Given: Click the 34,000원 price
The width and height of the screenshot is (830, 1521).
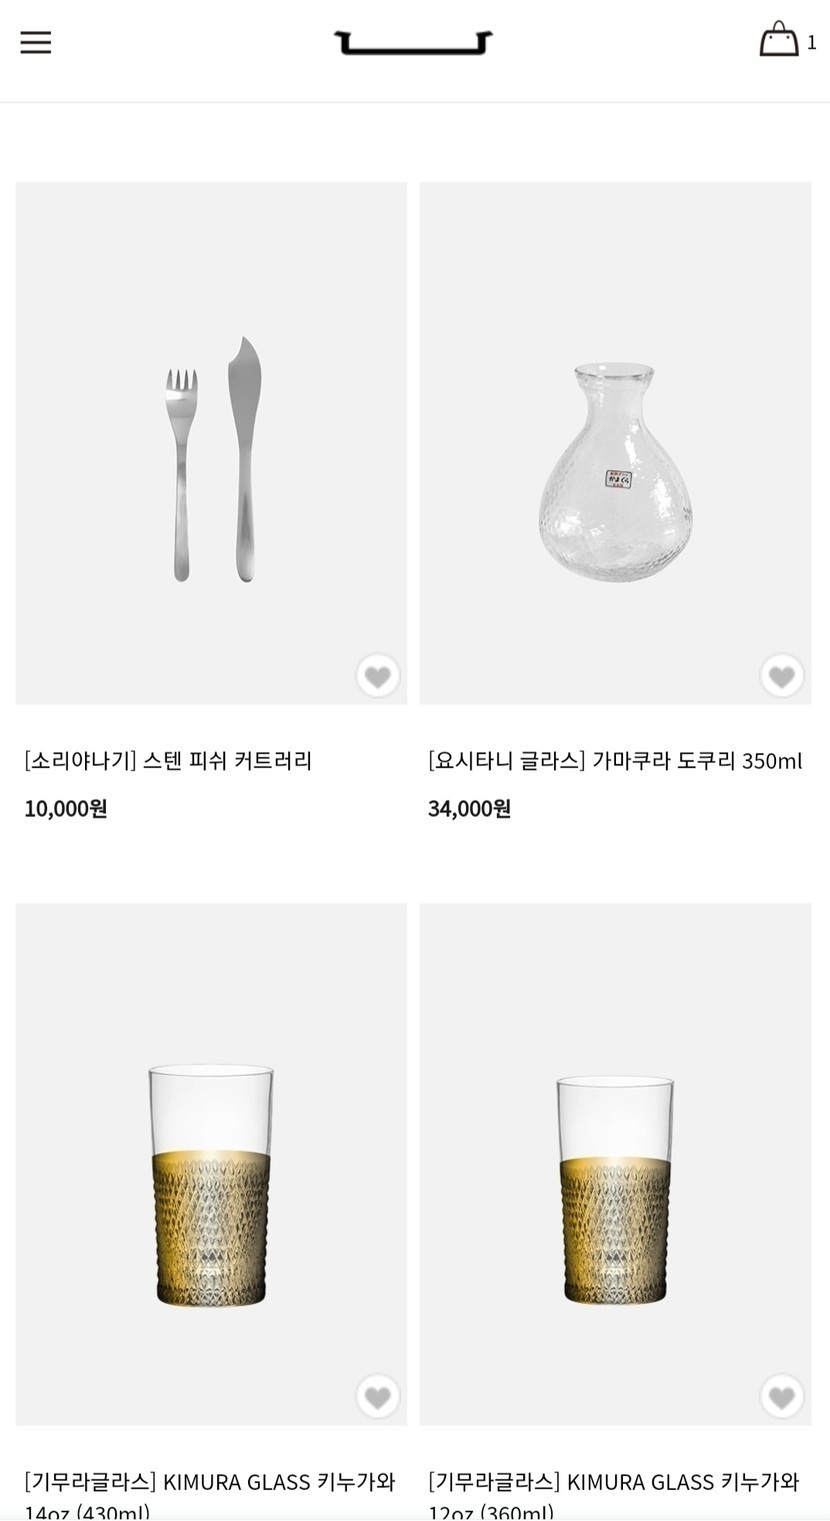Looking at the screenshot, I should coord(470,808).
